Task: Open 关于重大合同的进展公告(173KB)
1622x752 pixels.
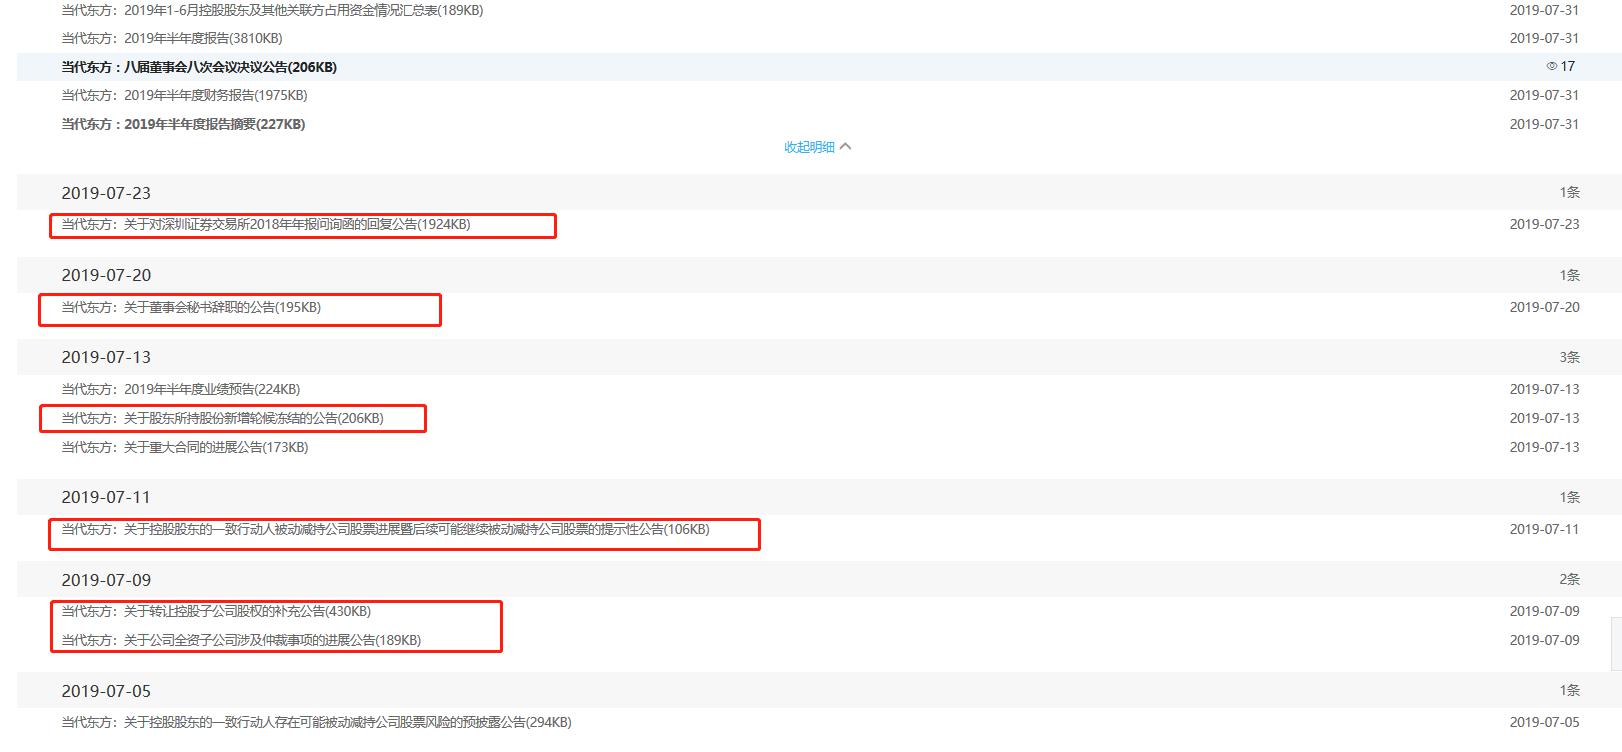Action: (x=185, y=447)
